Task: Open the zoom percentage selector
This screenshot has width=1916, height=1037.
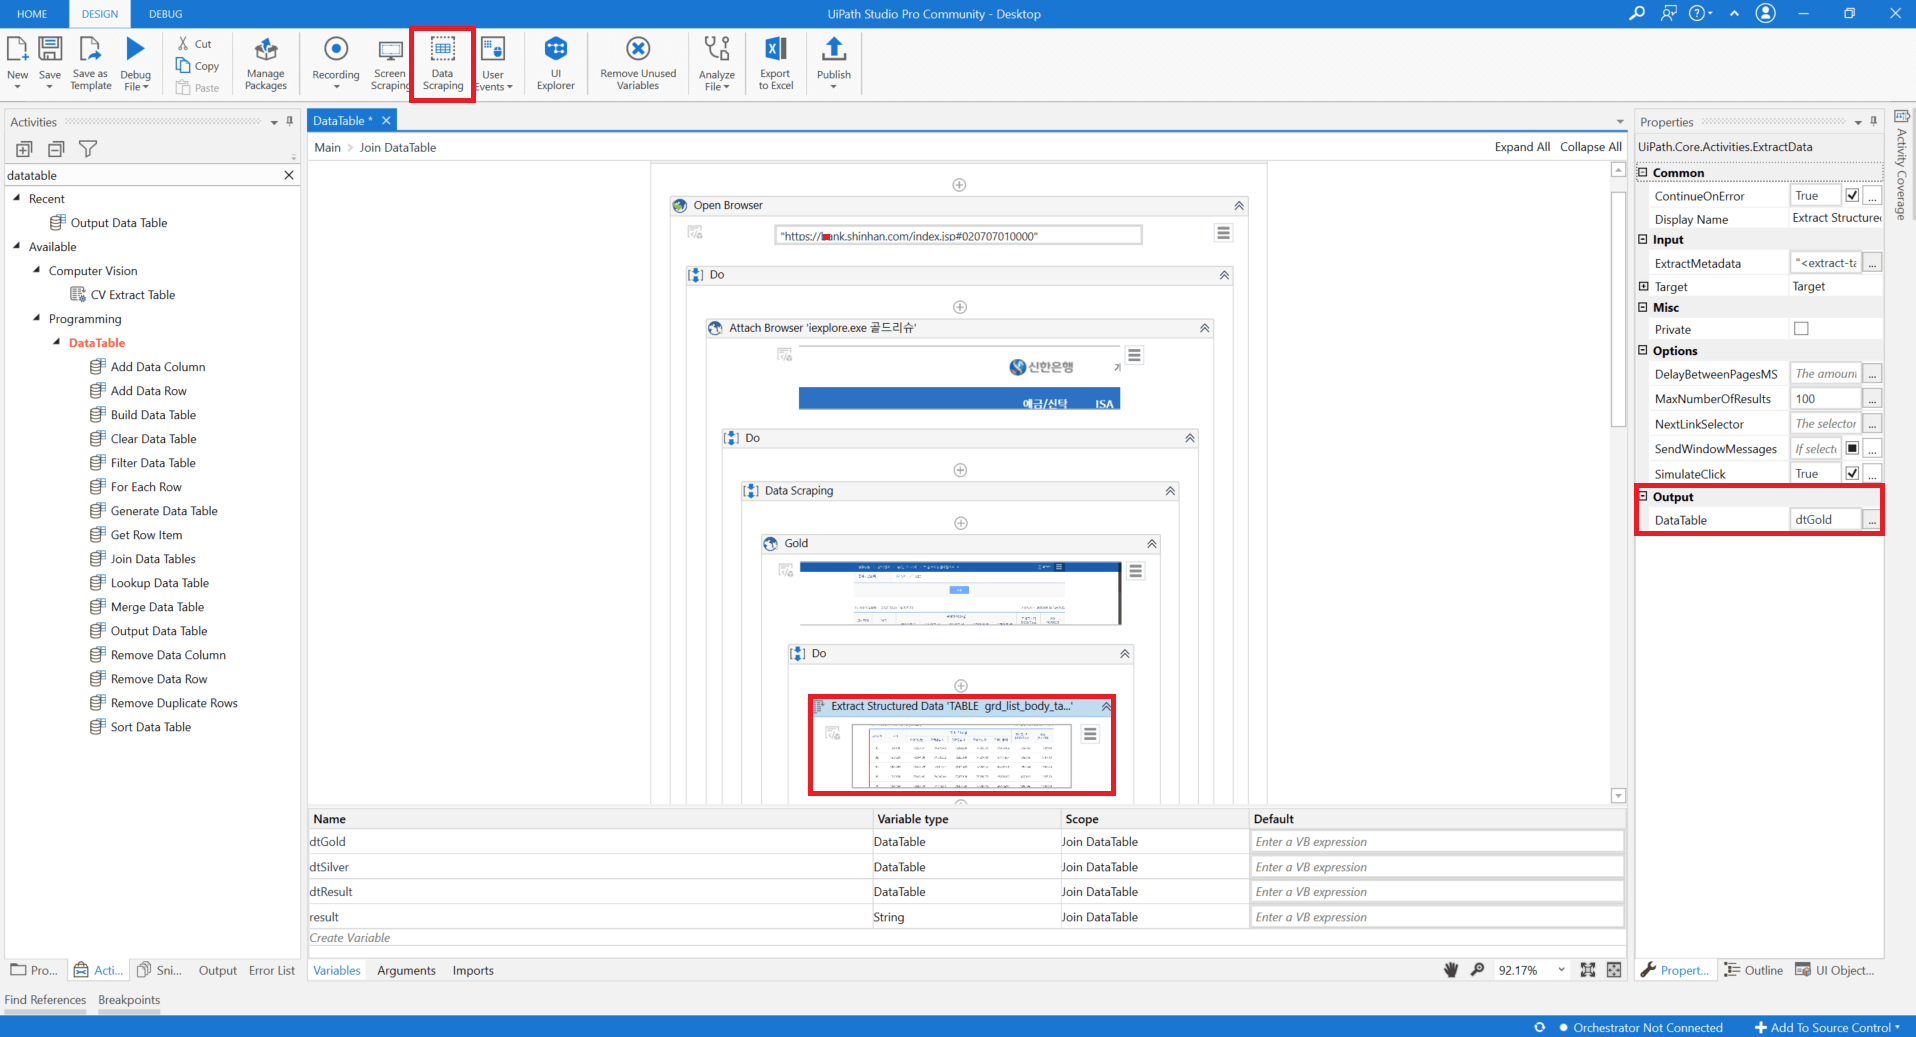Action: point(1561,970)
